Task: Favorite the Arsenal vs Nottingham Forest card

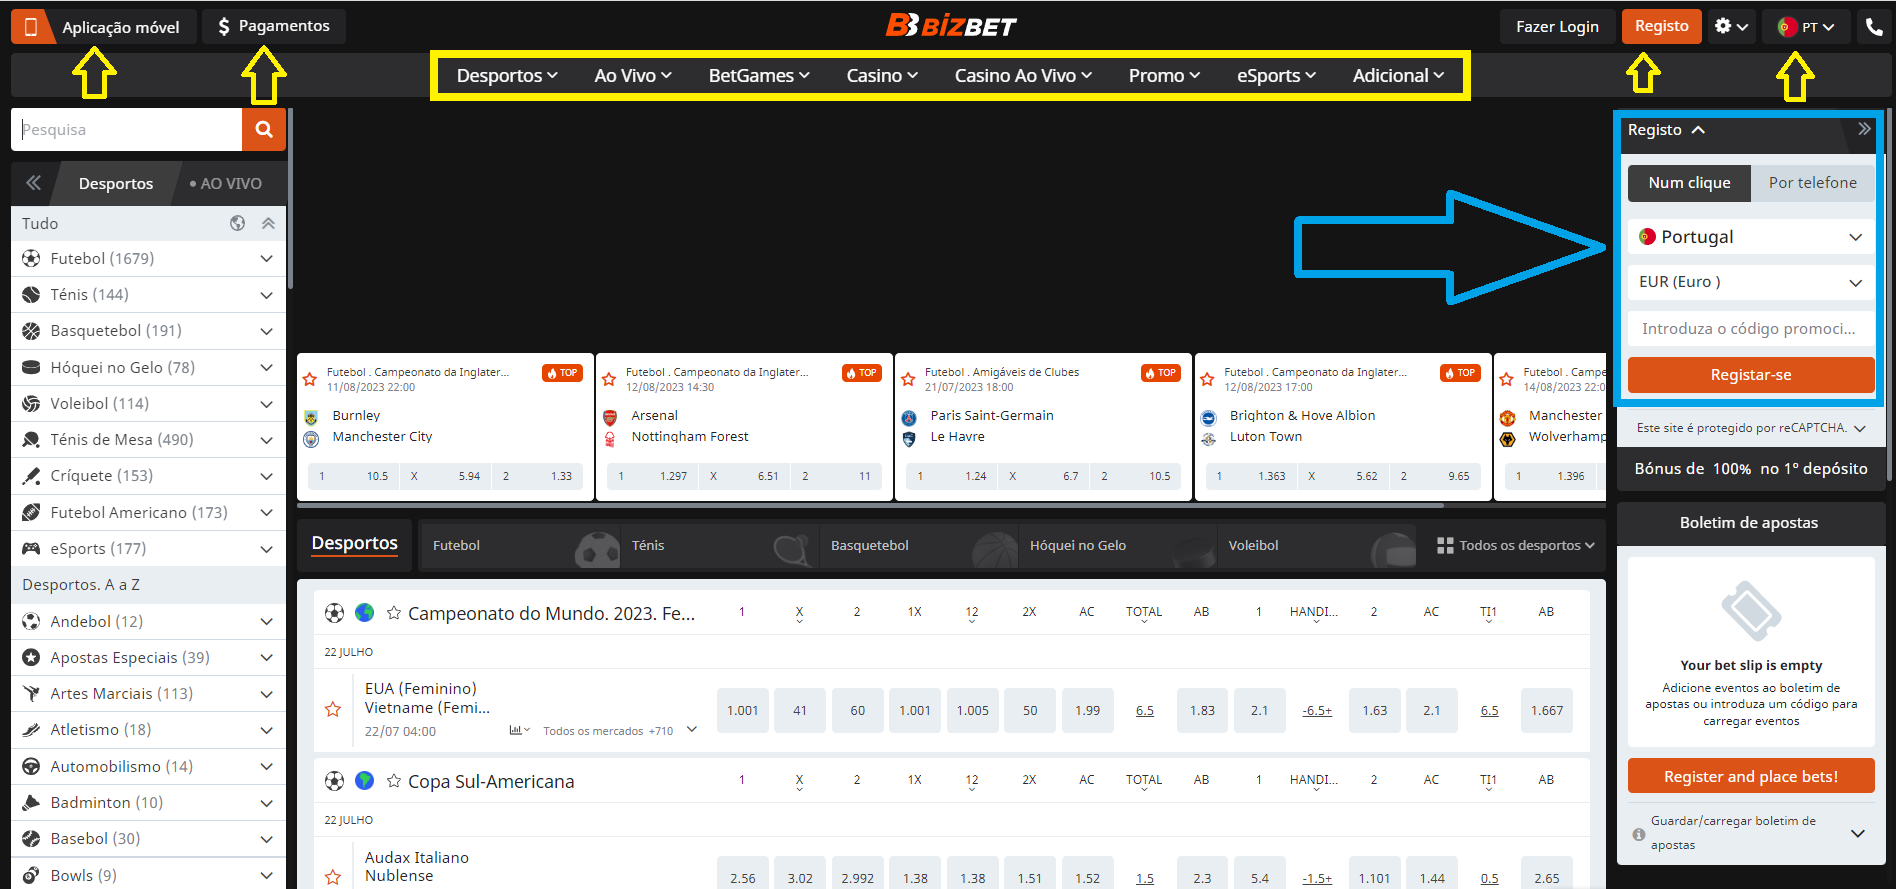Action: [609, 380]
